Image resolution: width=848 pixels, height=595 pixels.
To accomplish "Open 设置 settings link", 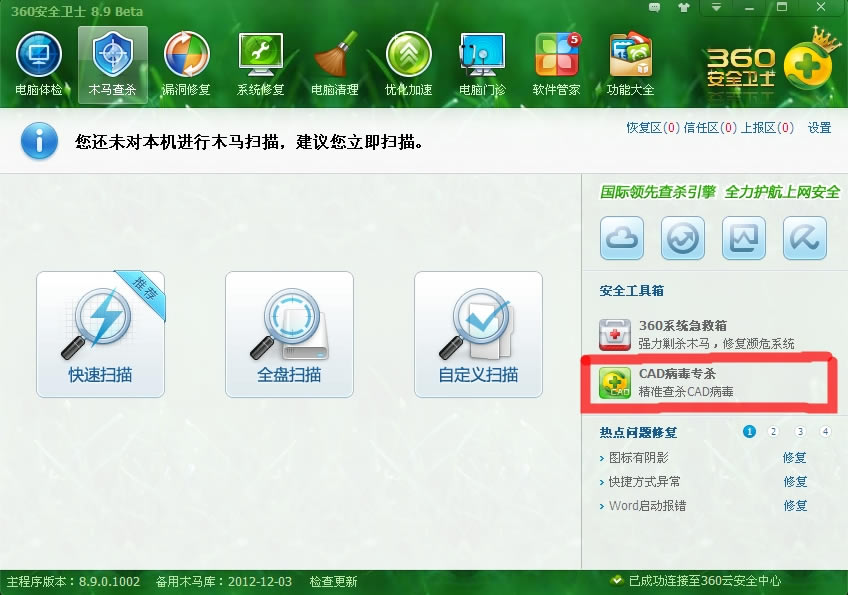I will tap(819, 128).
